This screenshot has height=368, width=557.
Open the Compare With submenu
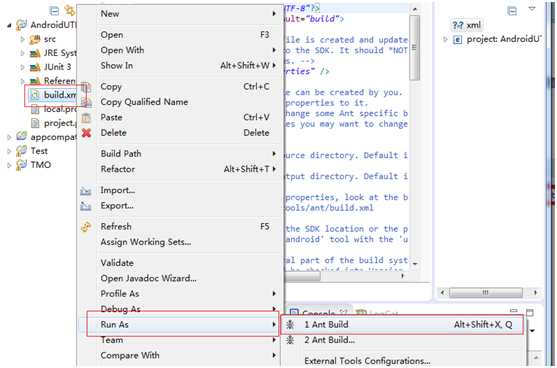181,355
